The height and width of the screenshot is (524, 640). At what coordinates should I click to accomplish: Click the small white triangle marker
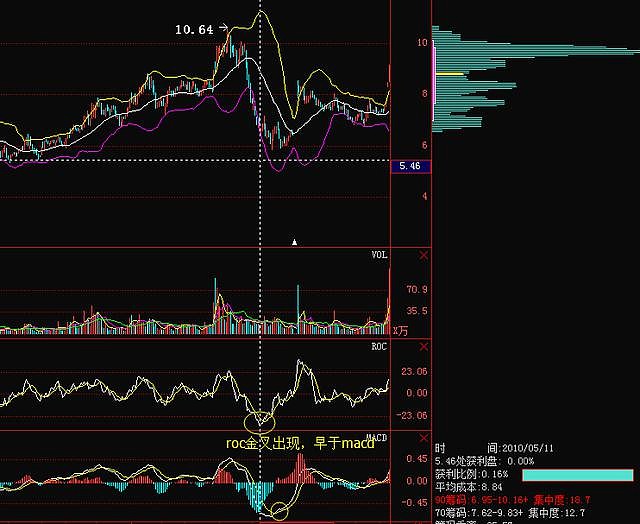tap(294, 242)
